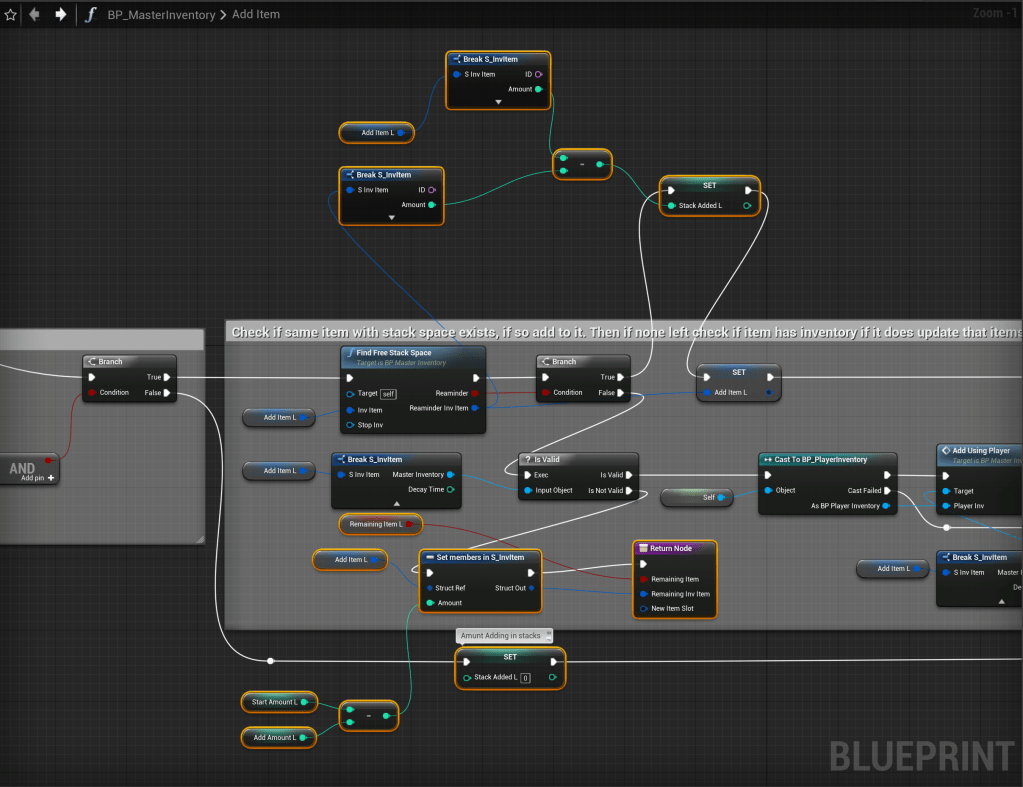Screen dimensions: 1023x787
Task: Select the Set members in S_InvItem header
Action: 480,557
